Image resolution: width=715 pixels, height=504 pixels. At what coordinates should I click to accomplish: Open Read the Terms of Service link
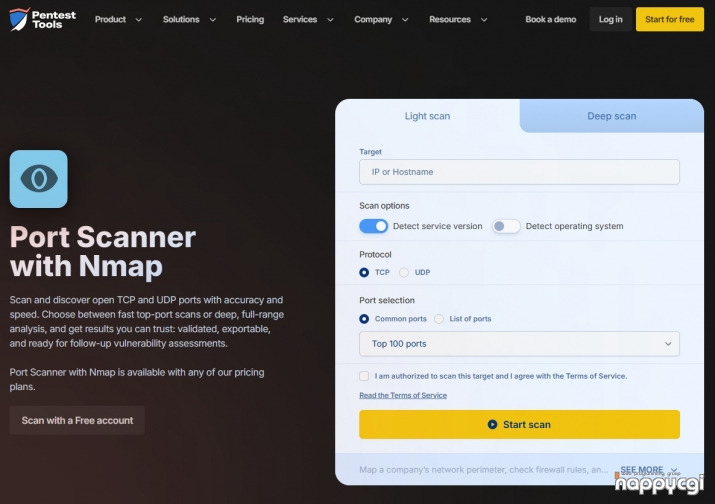(x=403, y=395)
